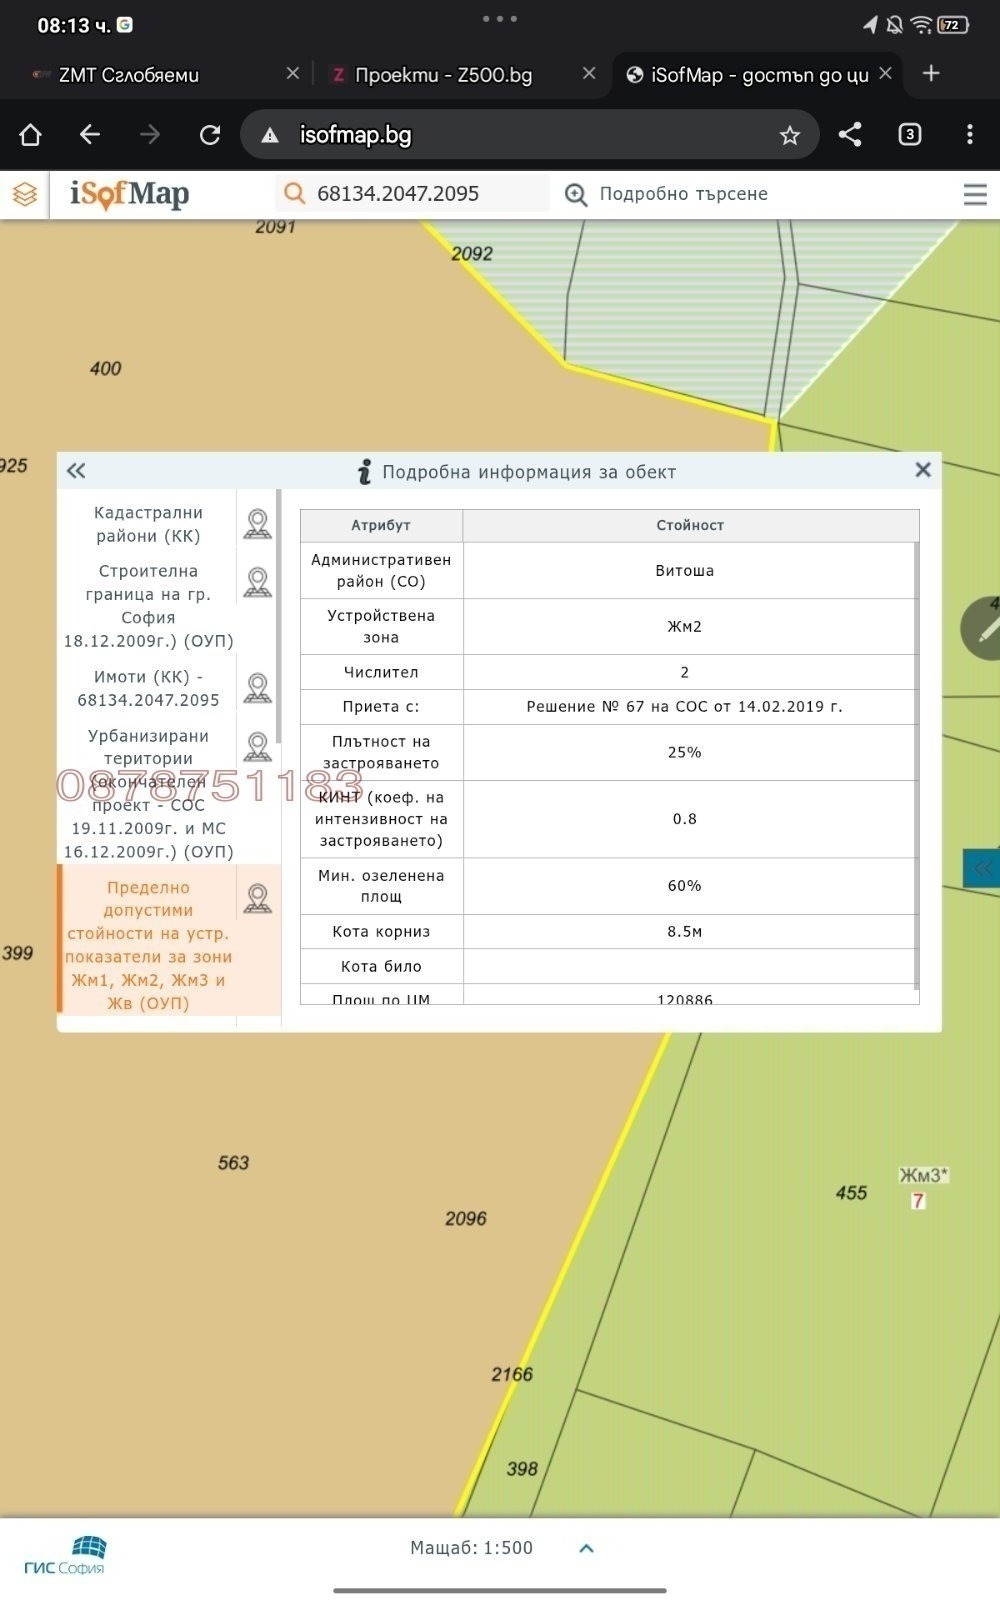Switch to ZMT Сглобяеми tab
The width and height of the screenshot is (1000, 1600).
click(129, 75)
